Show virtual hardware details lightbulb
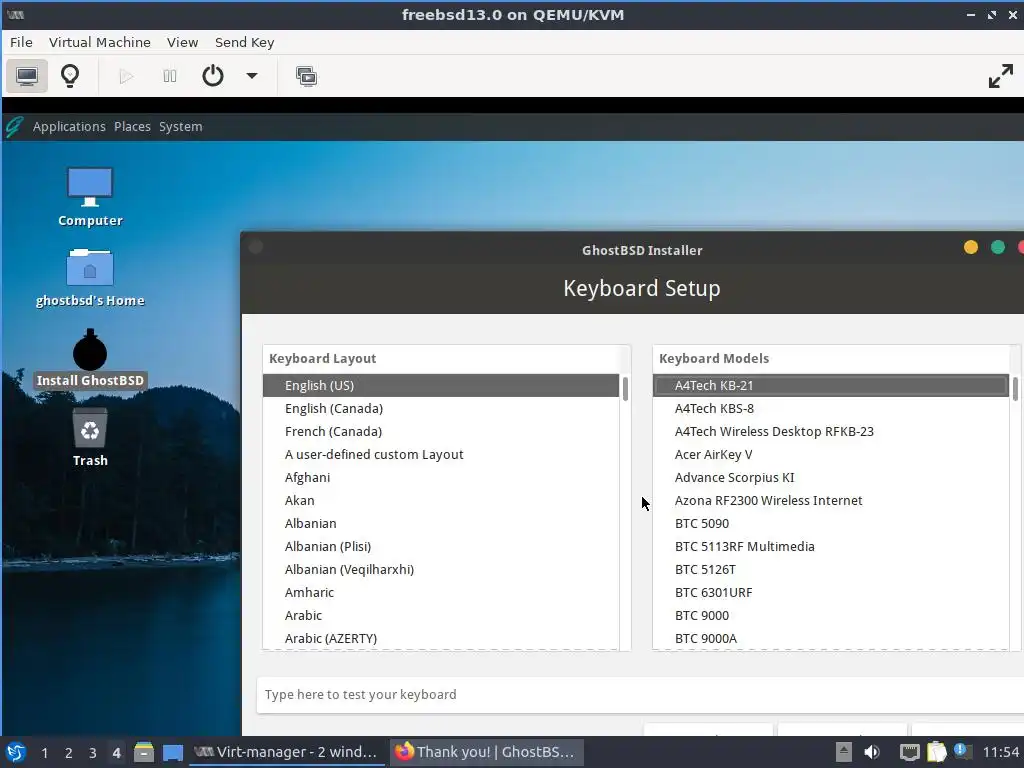The image size is (1024, 768). coord(70,76)
